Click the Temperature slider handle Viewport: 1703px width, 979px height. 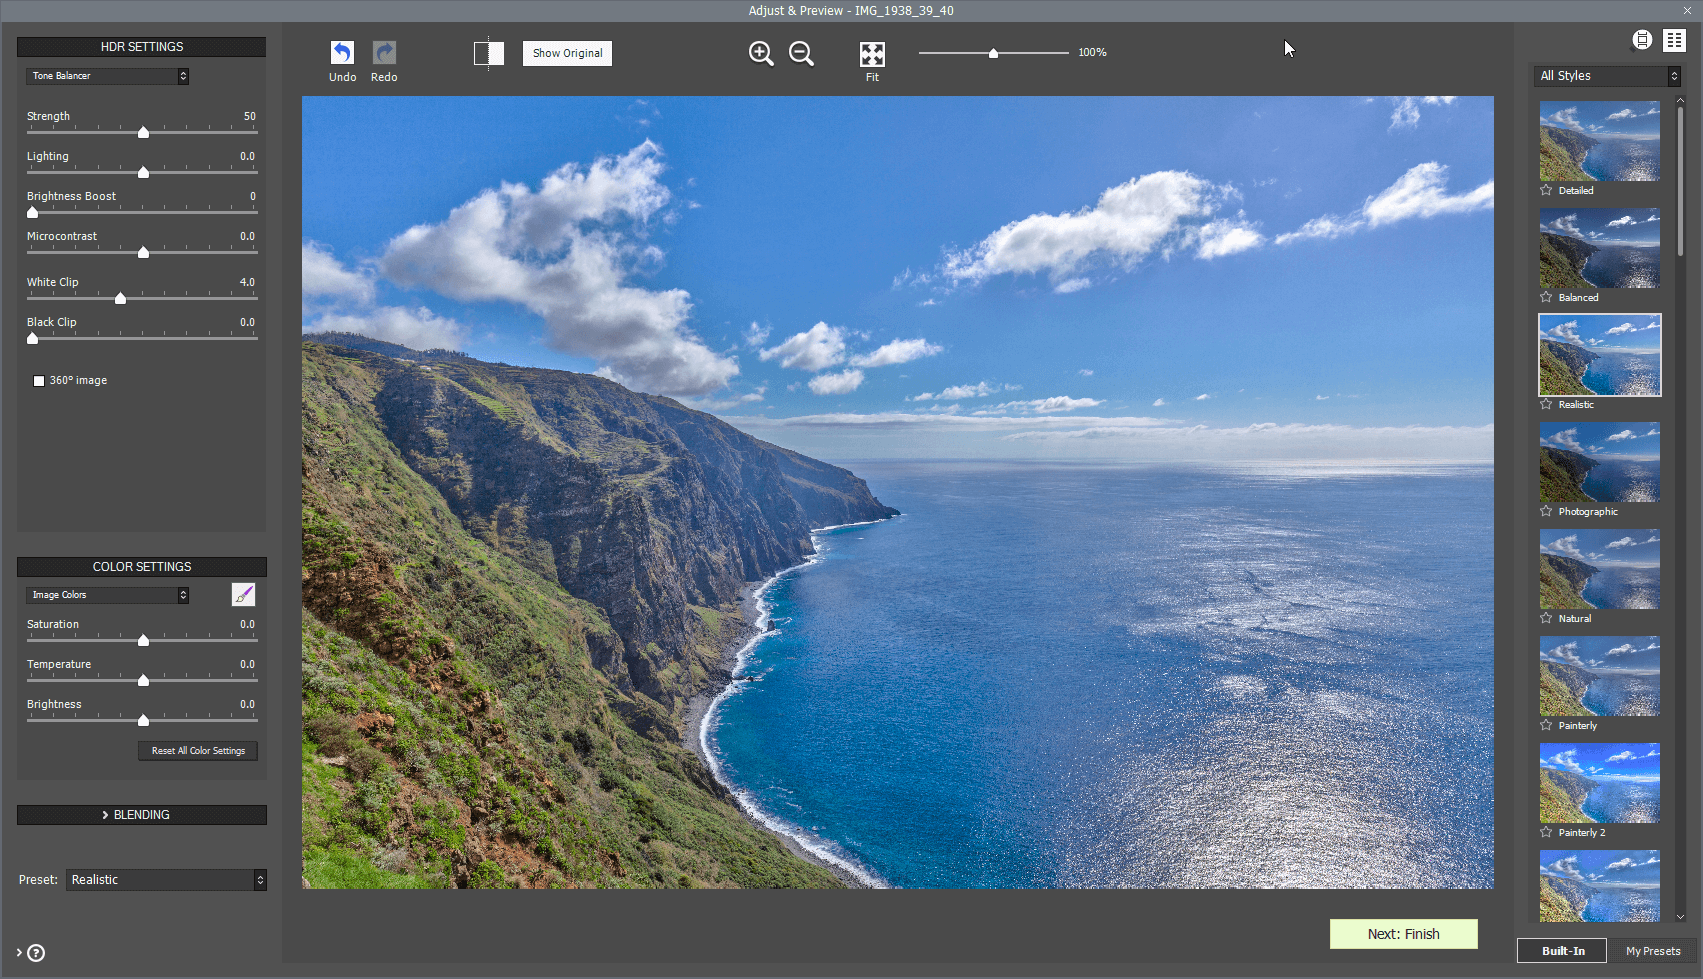143,680
